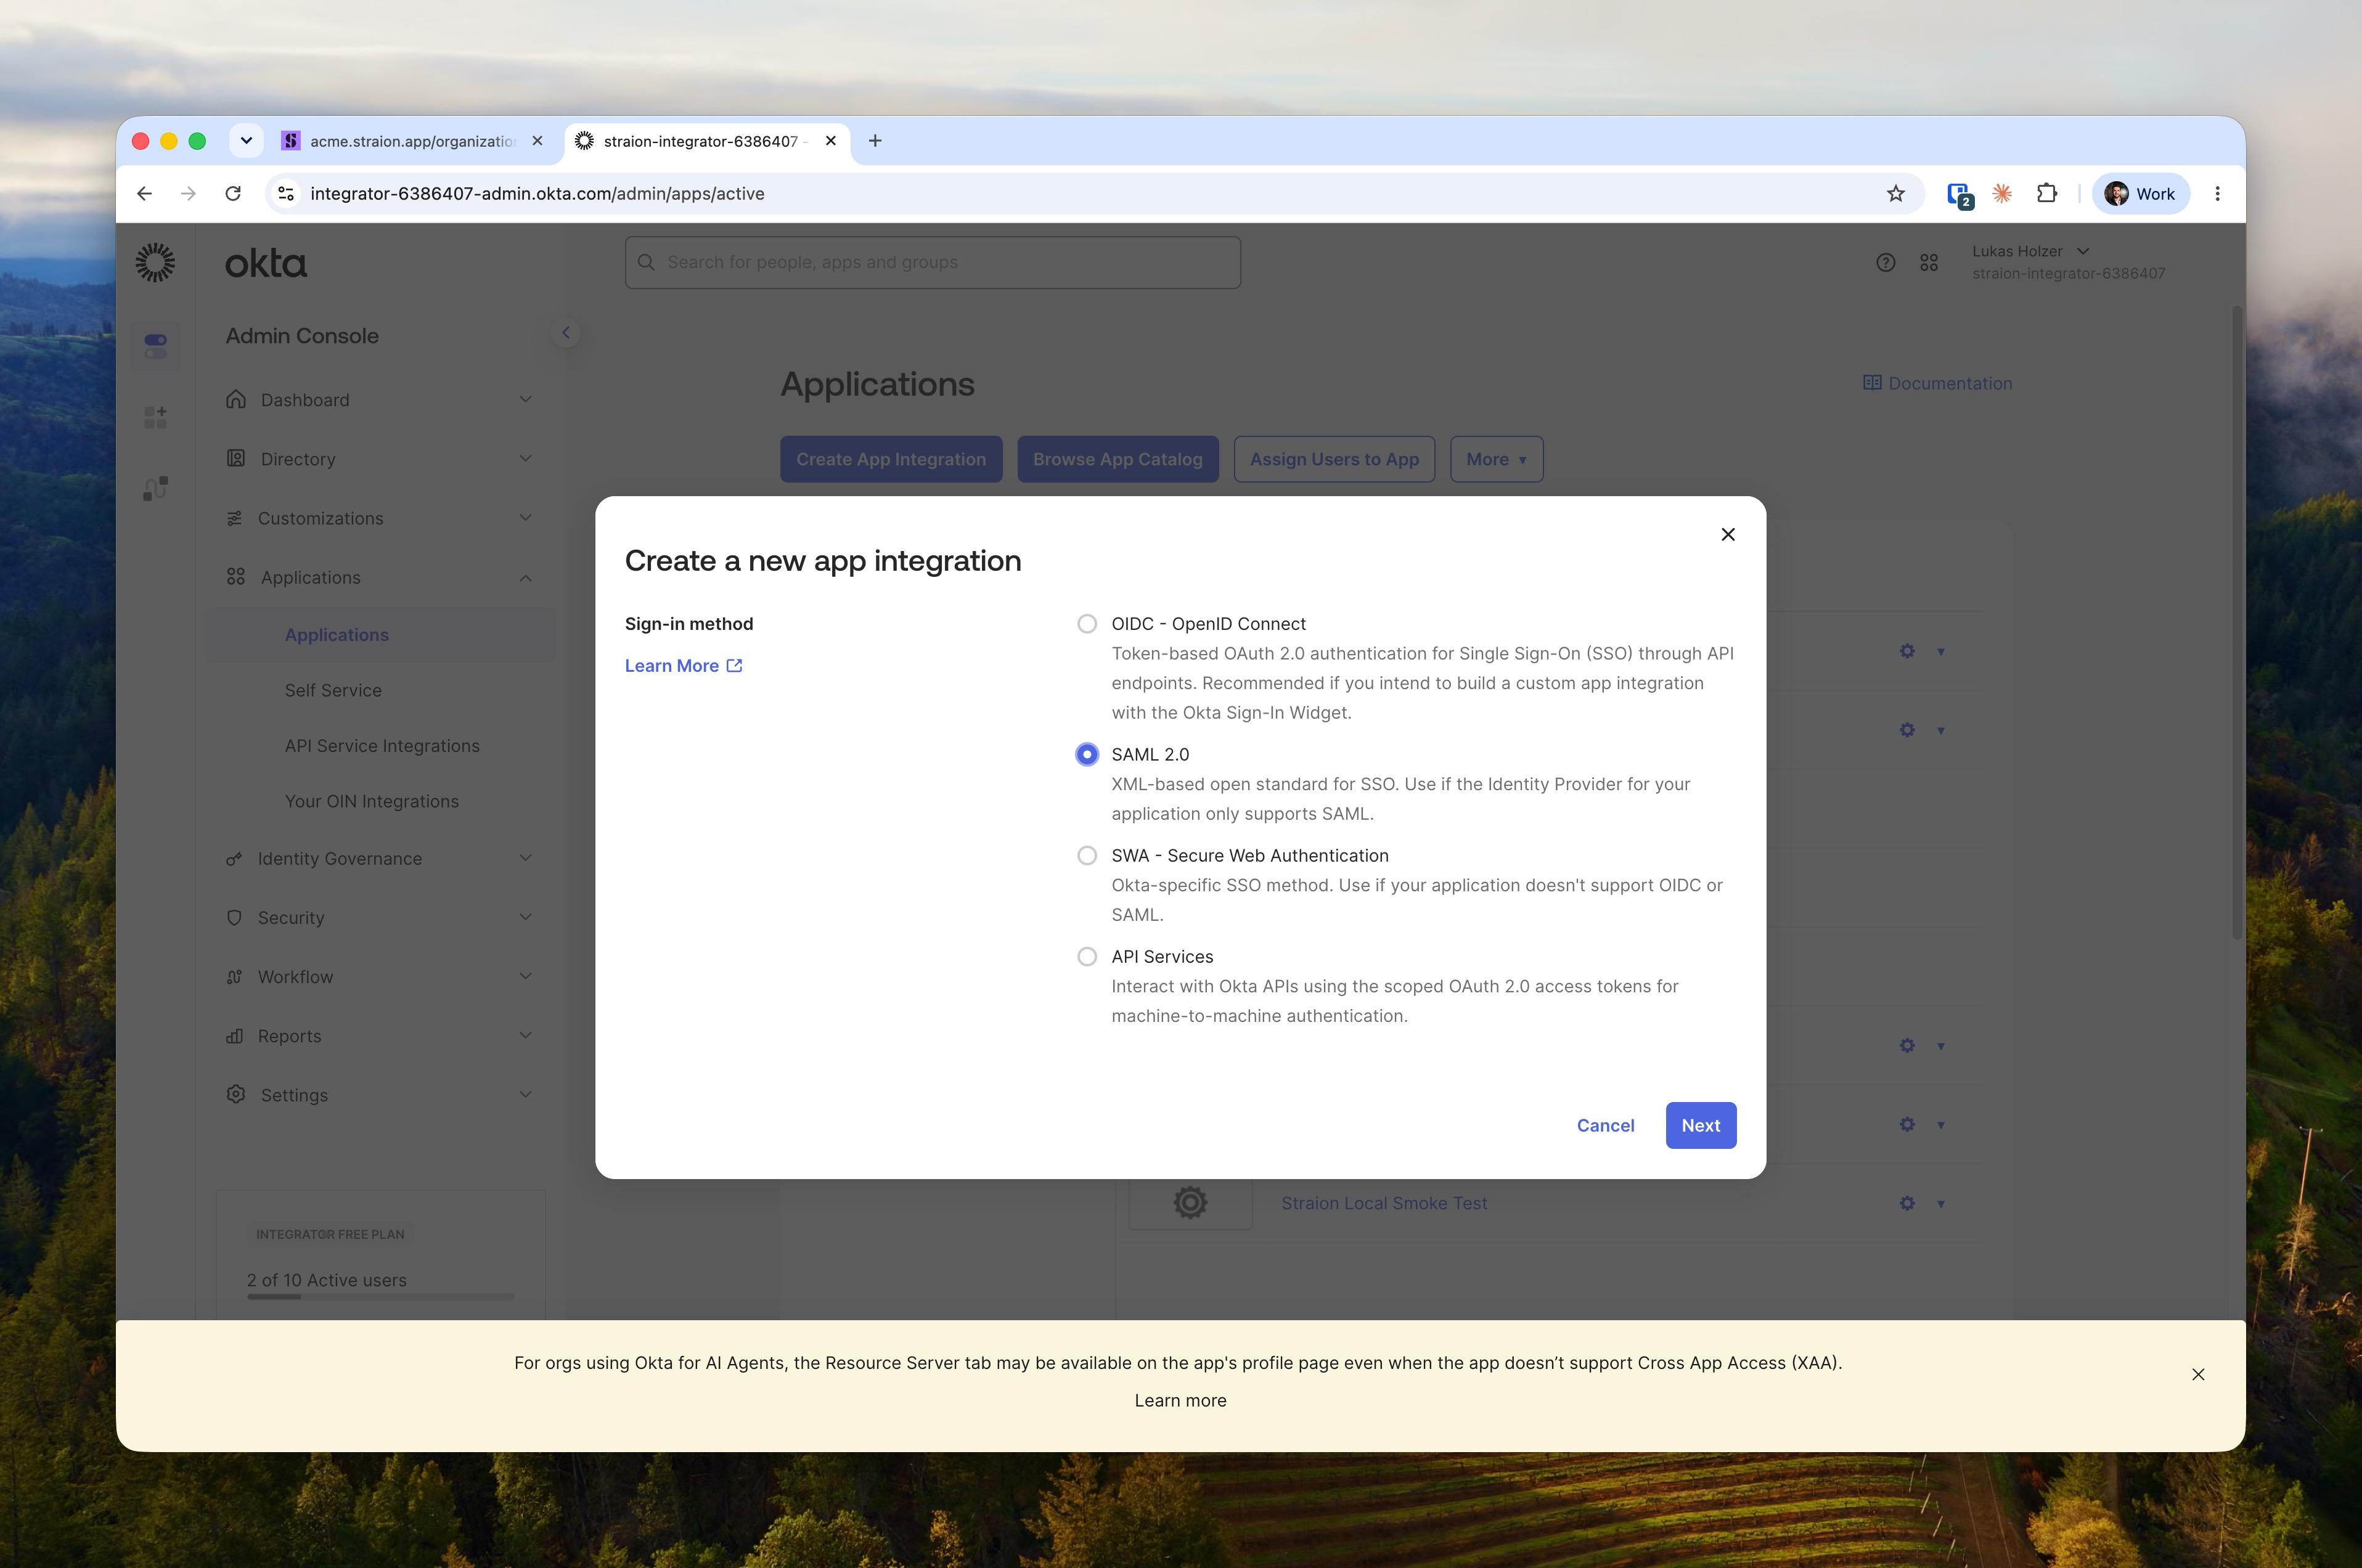Expand the Directory section chevron

(525, 459)
